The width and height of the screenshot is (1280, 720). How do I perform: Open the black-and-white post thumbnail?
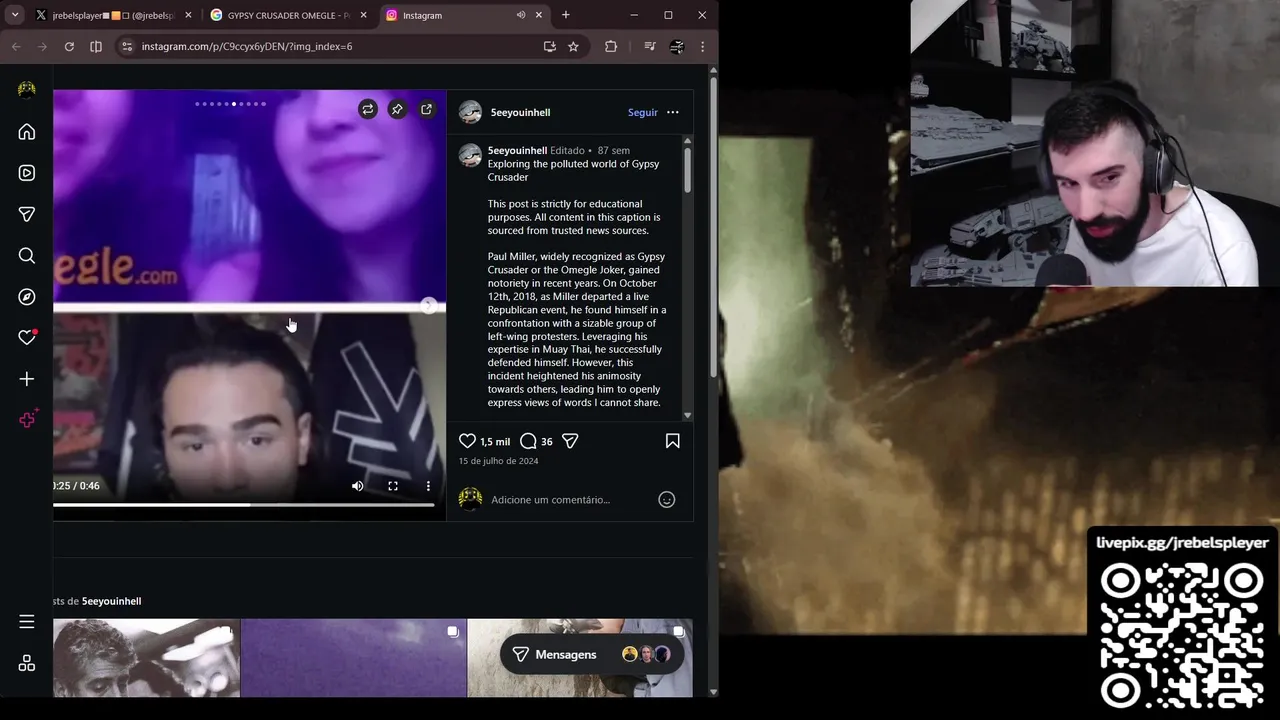(146, 658)
